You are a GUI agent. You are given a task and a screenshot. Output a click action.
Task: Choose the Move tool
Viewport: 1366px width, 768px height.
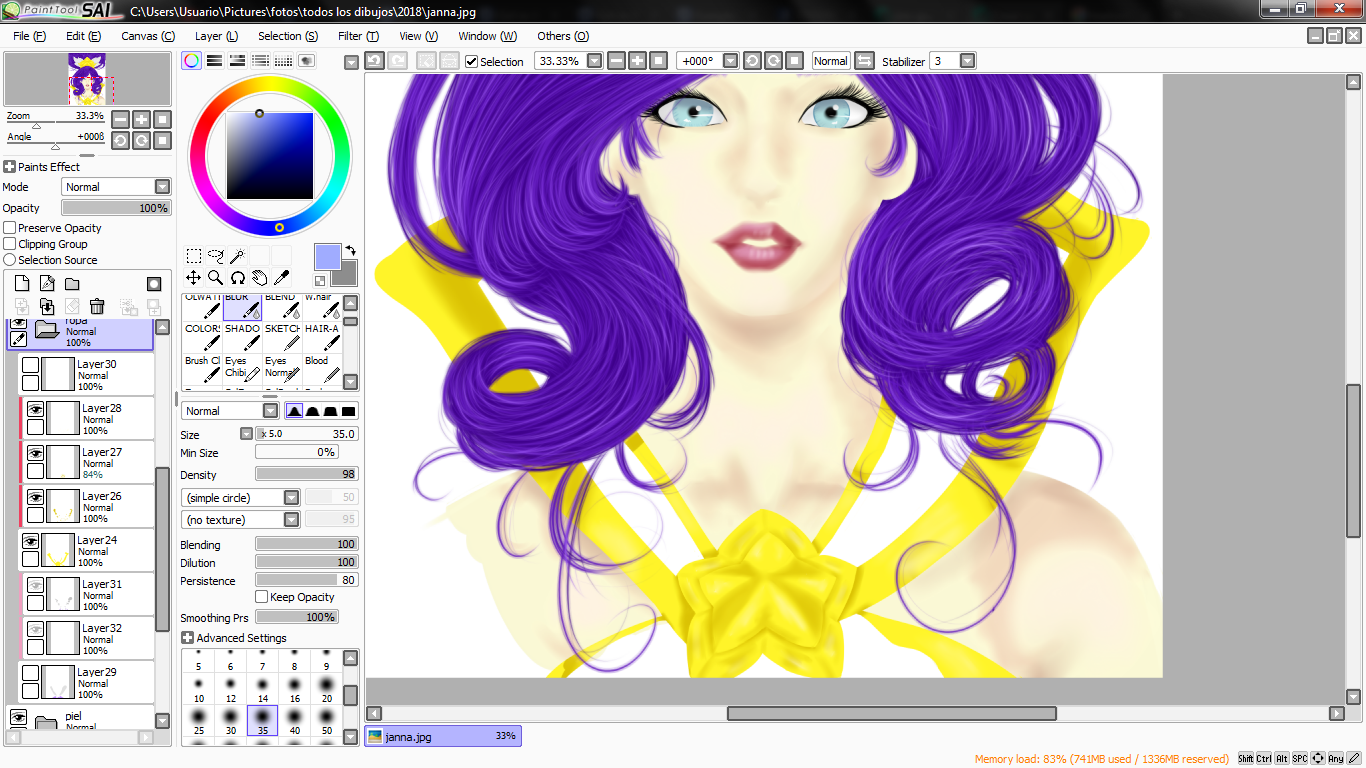pyautogui.click(x=194, y=278)
